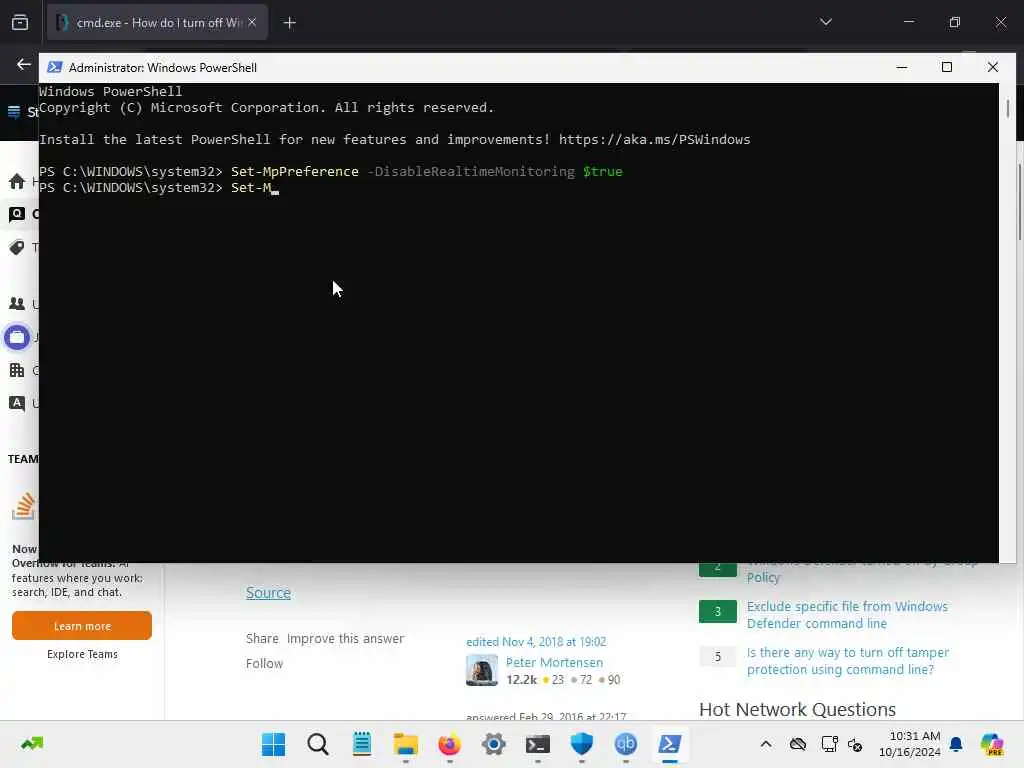Image resolution: width=1024 pixels, height=768 pixels.
Task: Maximize the Administrator PowerShell window
Action: [x=947, y=67]
